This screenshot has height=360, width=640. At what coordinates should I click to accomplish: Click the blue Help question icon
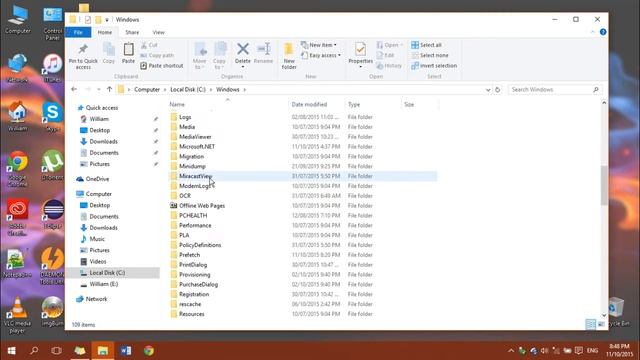[x=603, y=32]
